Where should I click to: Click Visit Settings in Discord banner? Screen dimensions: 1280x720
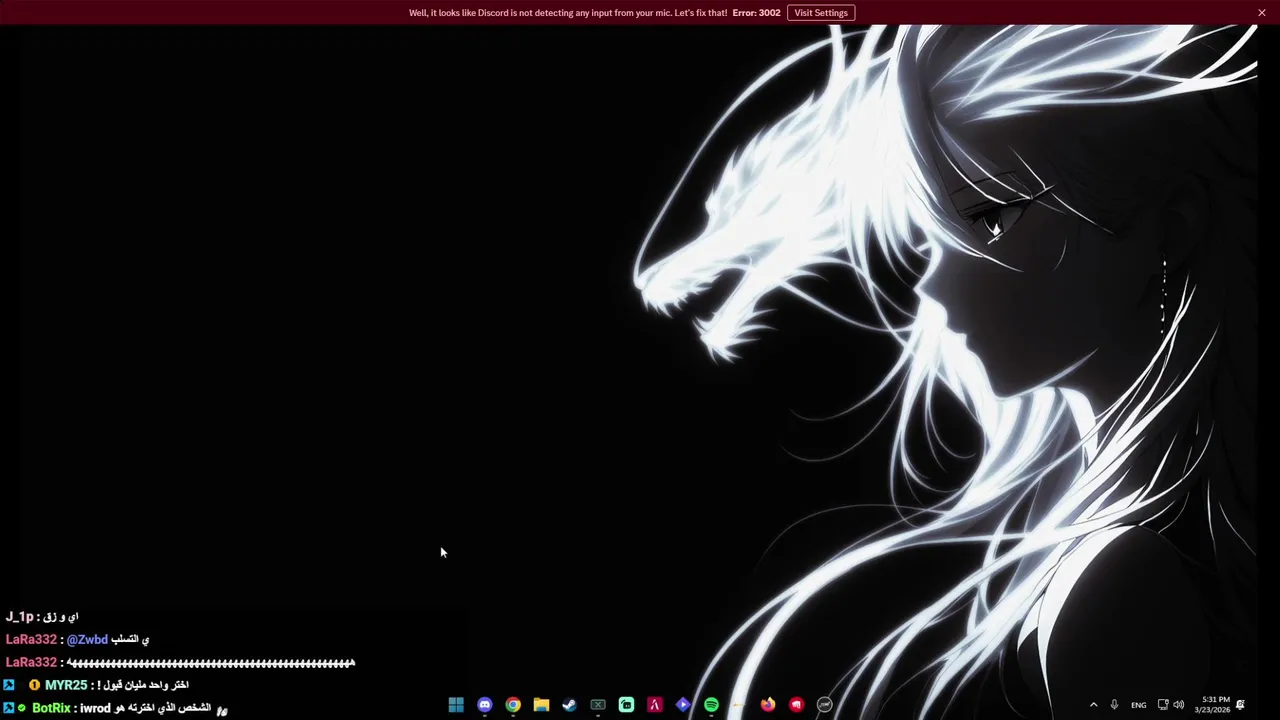(x=821, y=13)
